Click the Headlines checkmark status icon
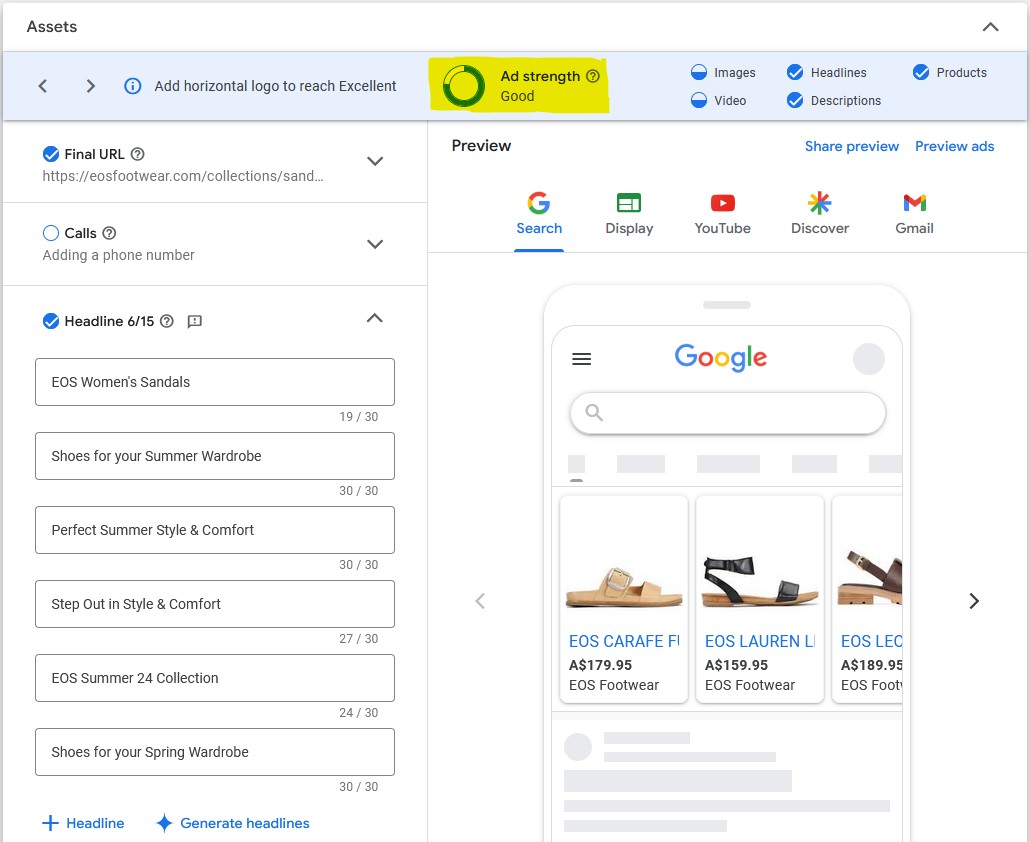Screen dimensions: 1030x842 (795, 72)
